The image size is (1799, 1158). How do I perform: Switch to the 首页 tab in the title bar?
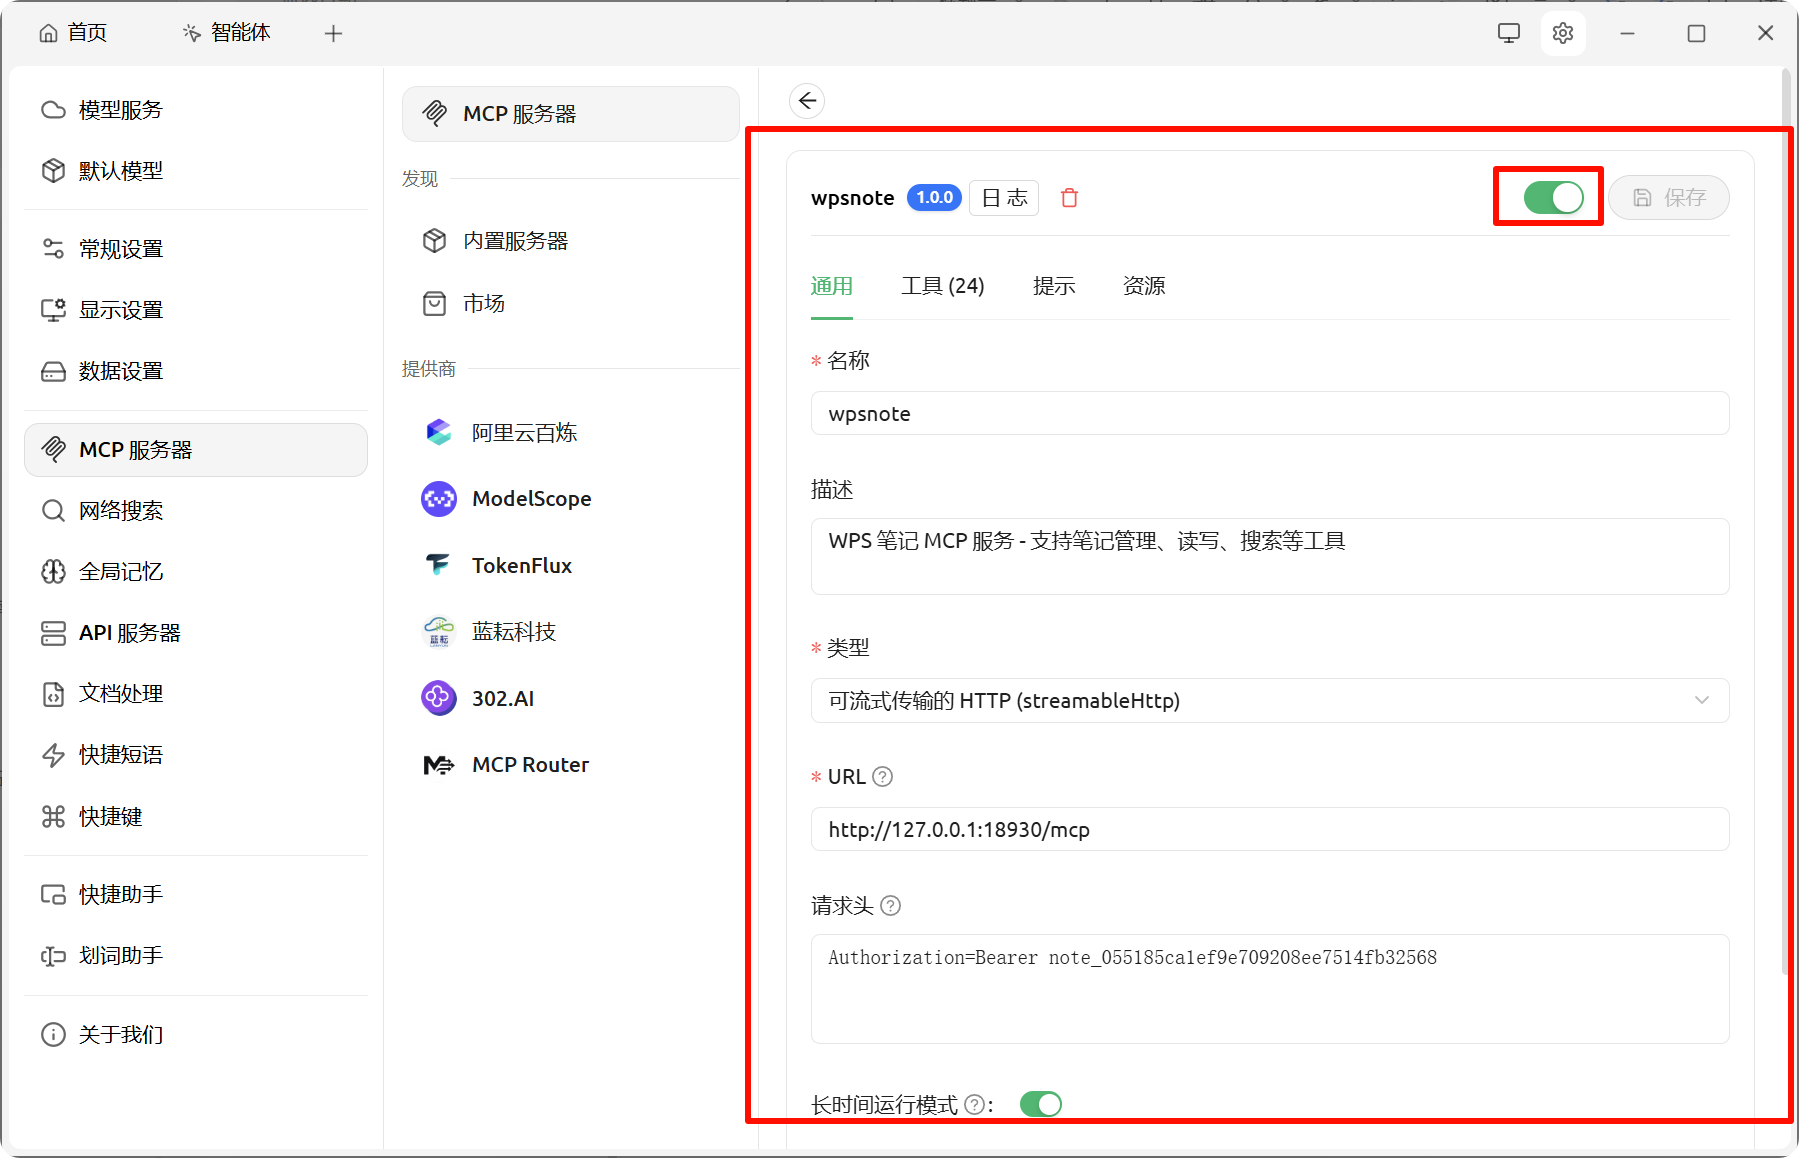(73, 33)
